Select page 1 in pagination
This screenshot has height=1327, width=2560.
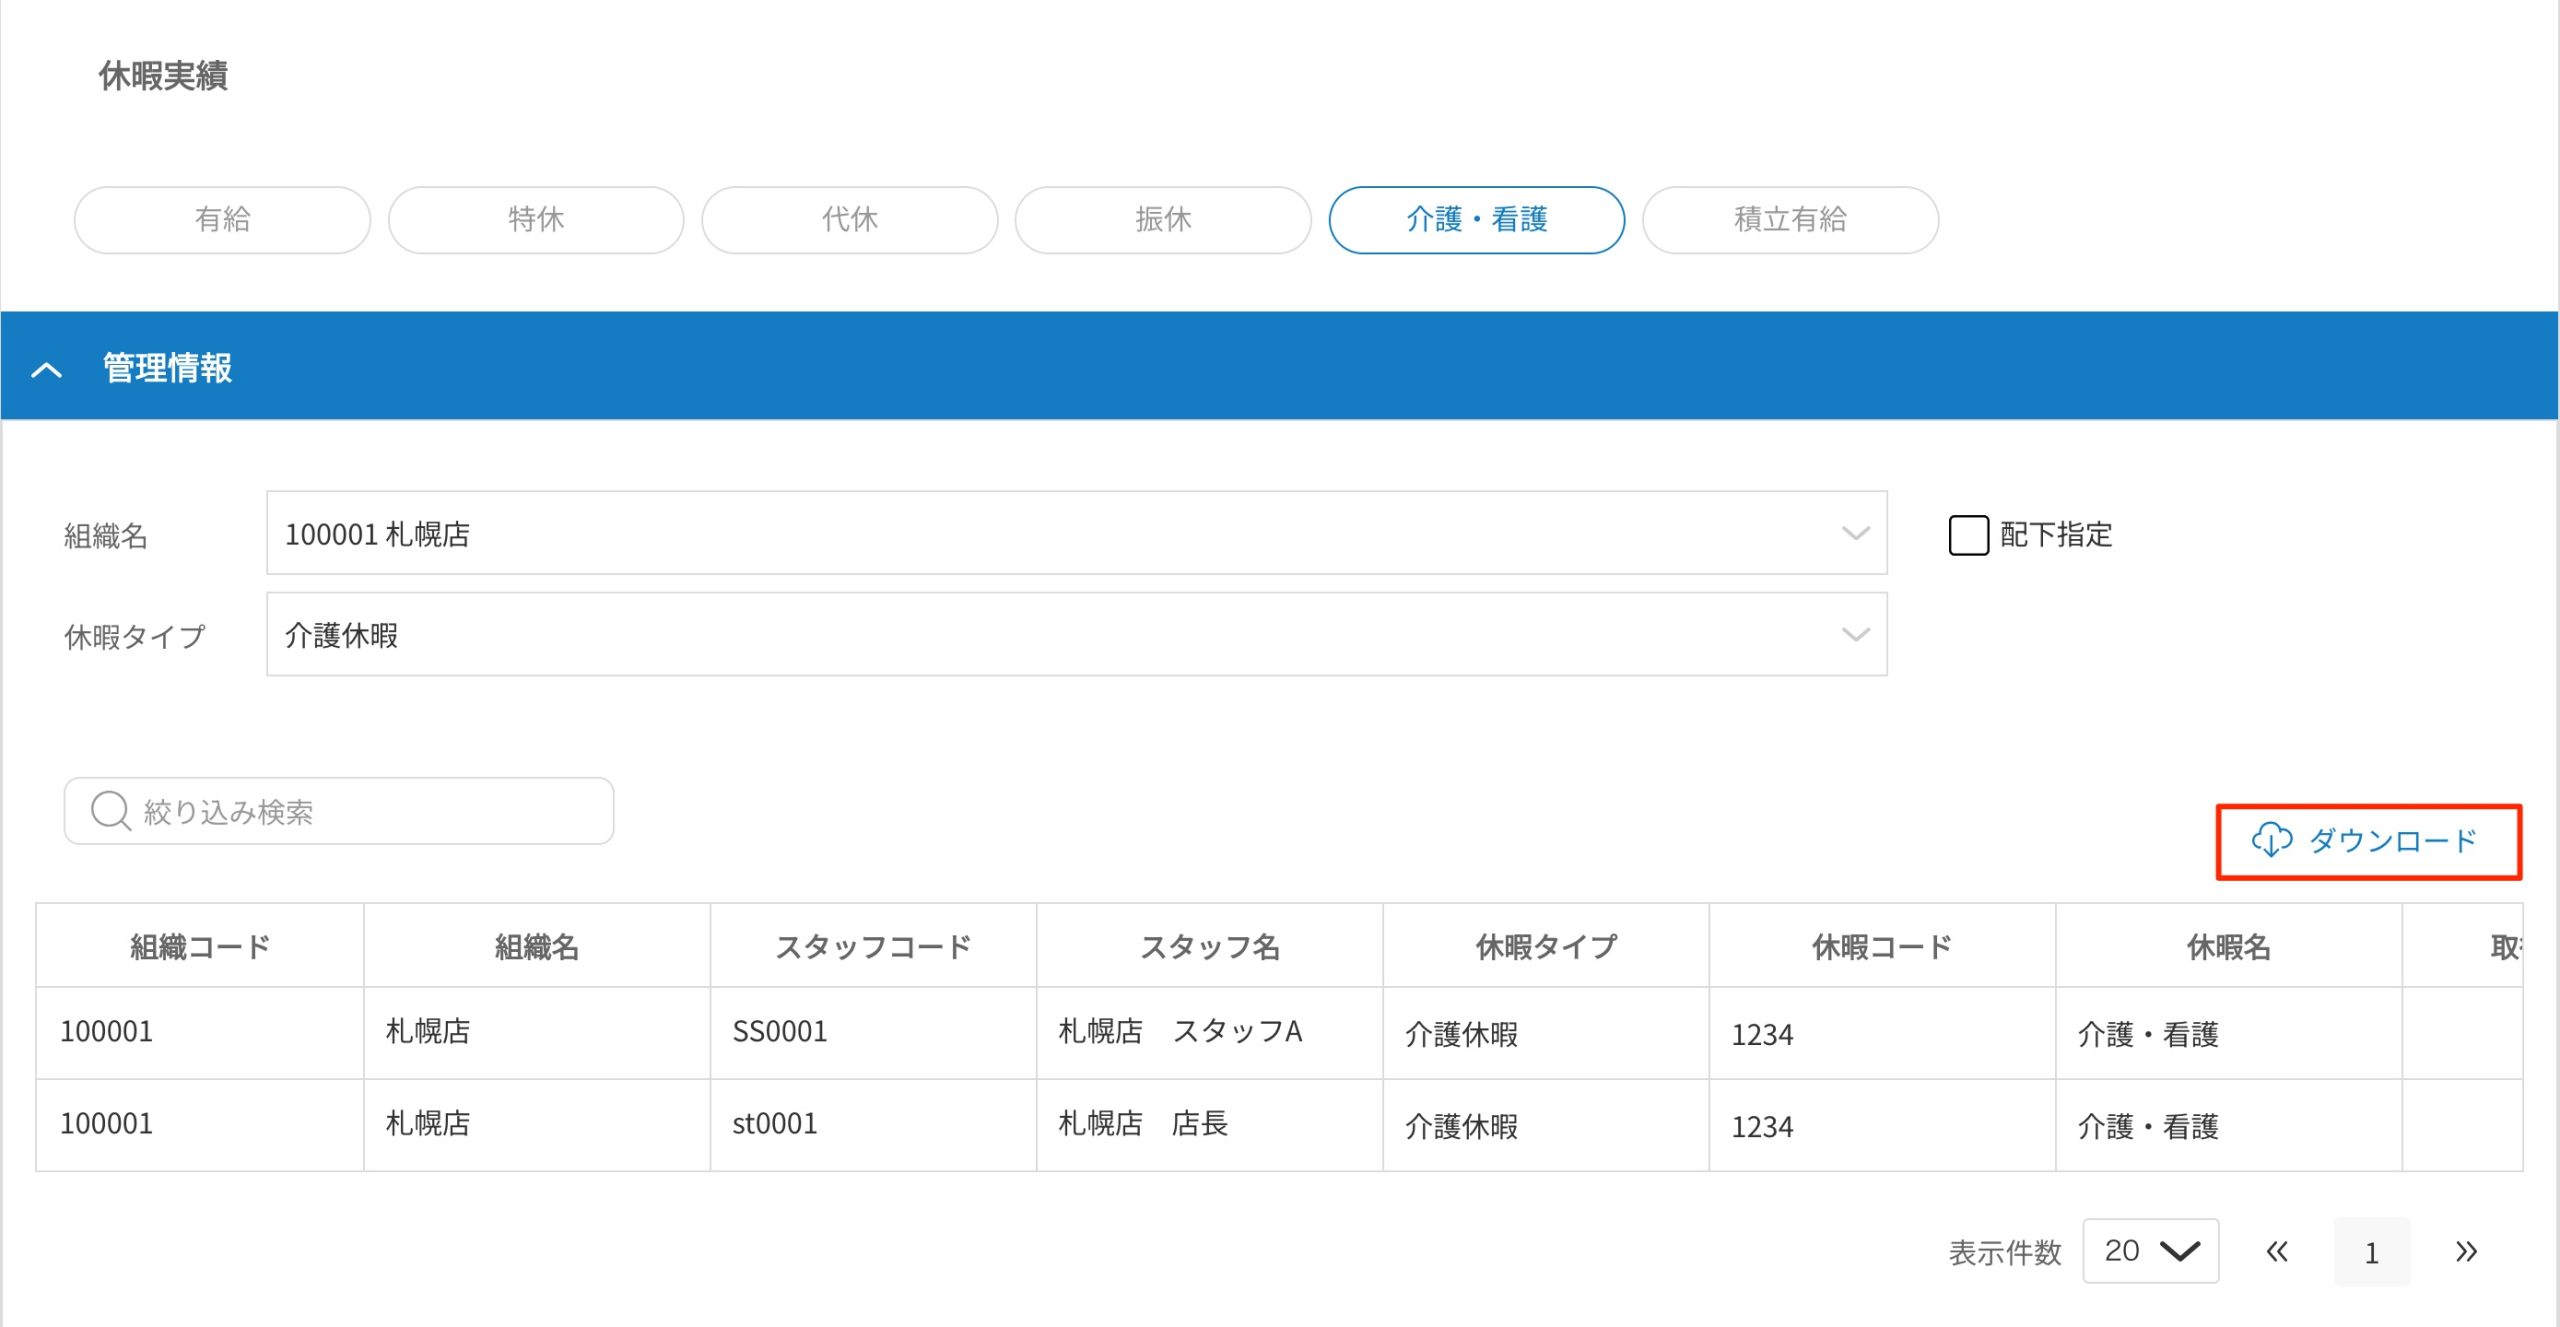pyautogui.click(x=2372, y=1250)
